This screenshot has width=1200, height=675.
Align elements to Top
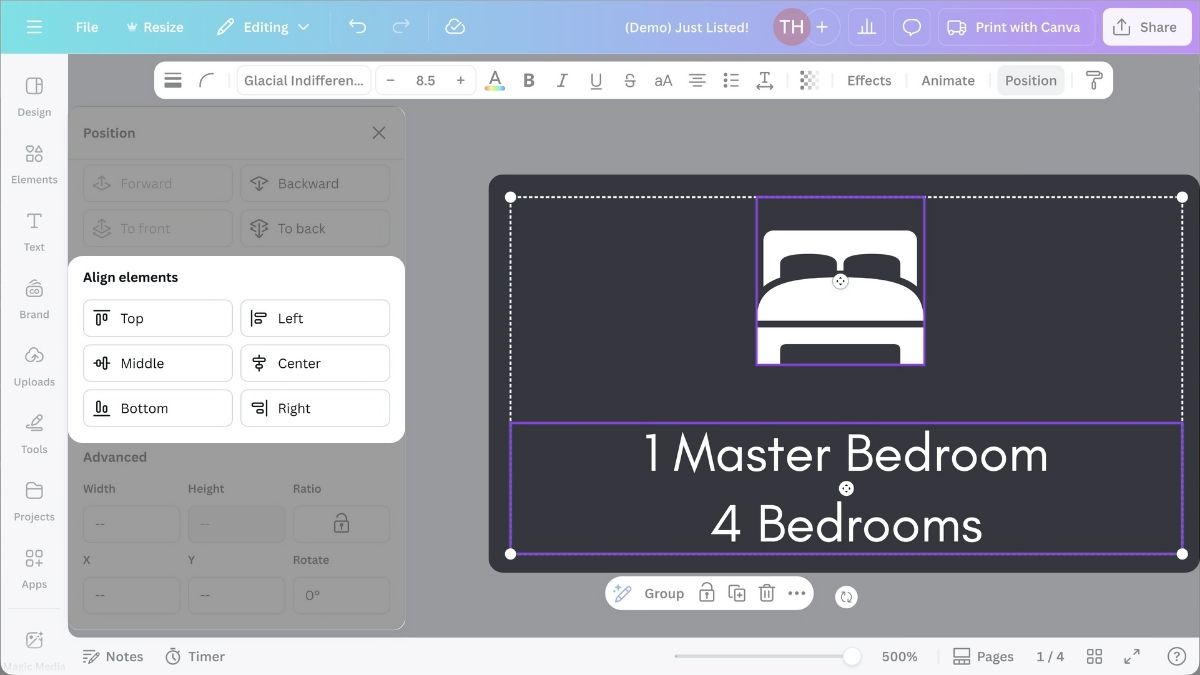158,318
